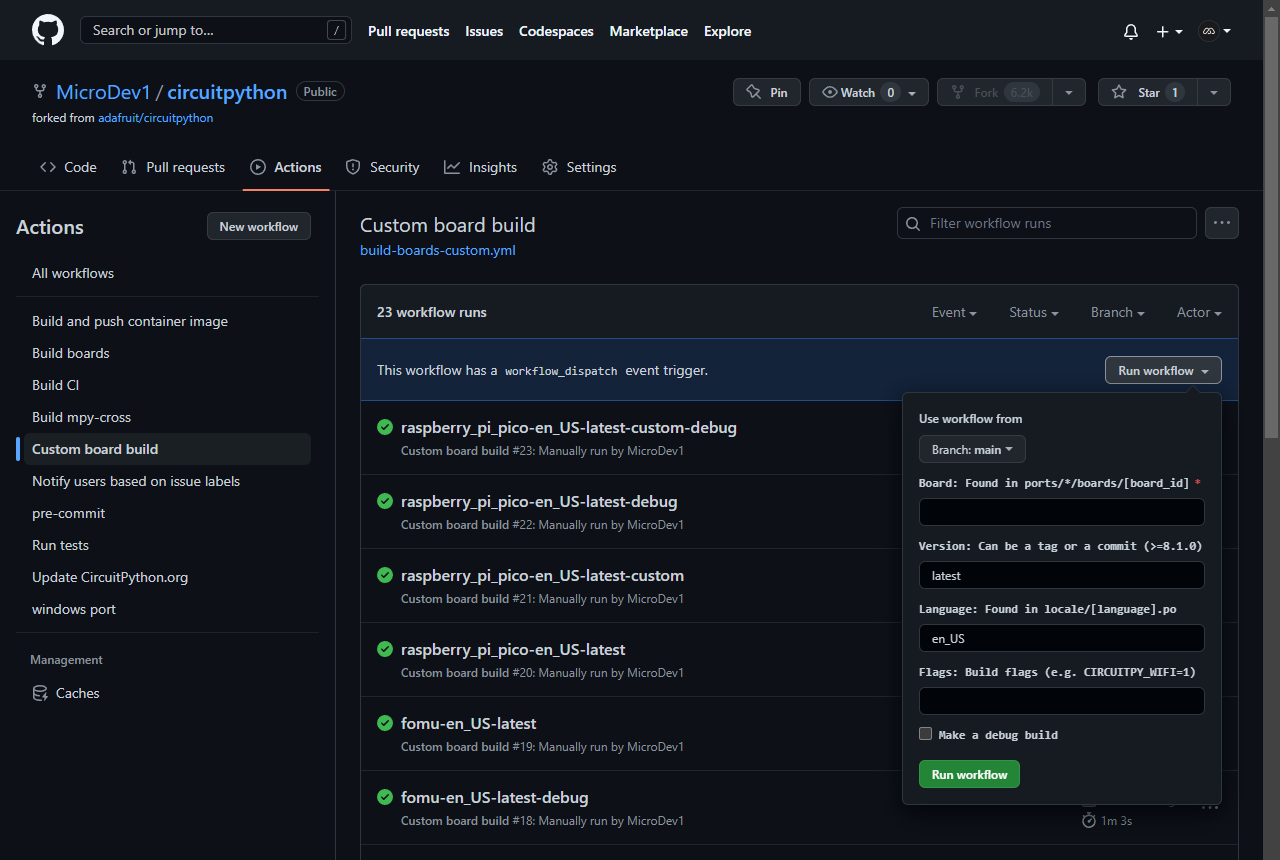Image resolution: width=1280 pixels, height=860 pixels.
Task: Open Issues in top navigation
Action: point(484,31)
